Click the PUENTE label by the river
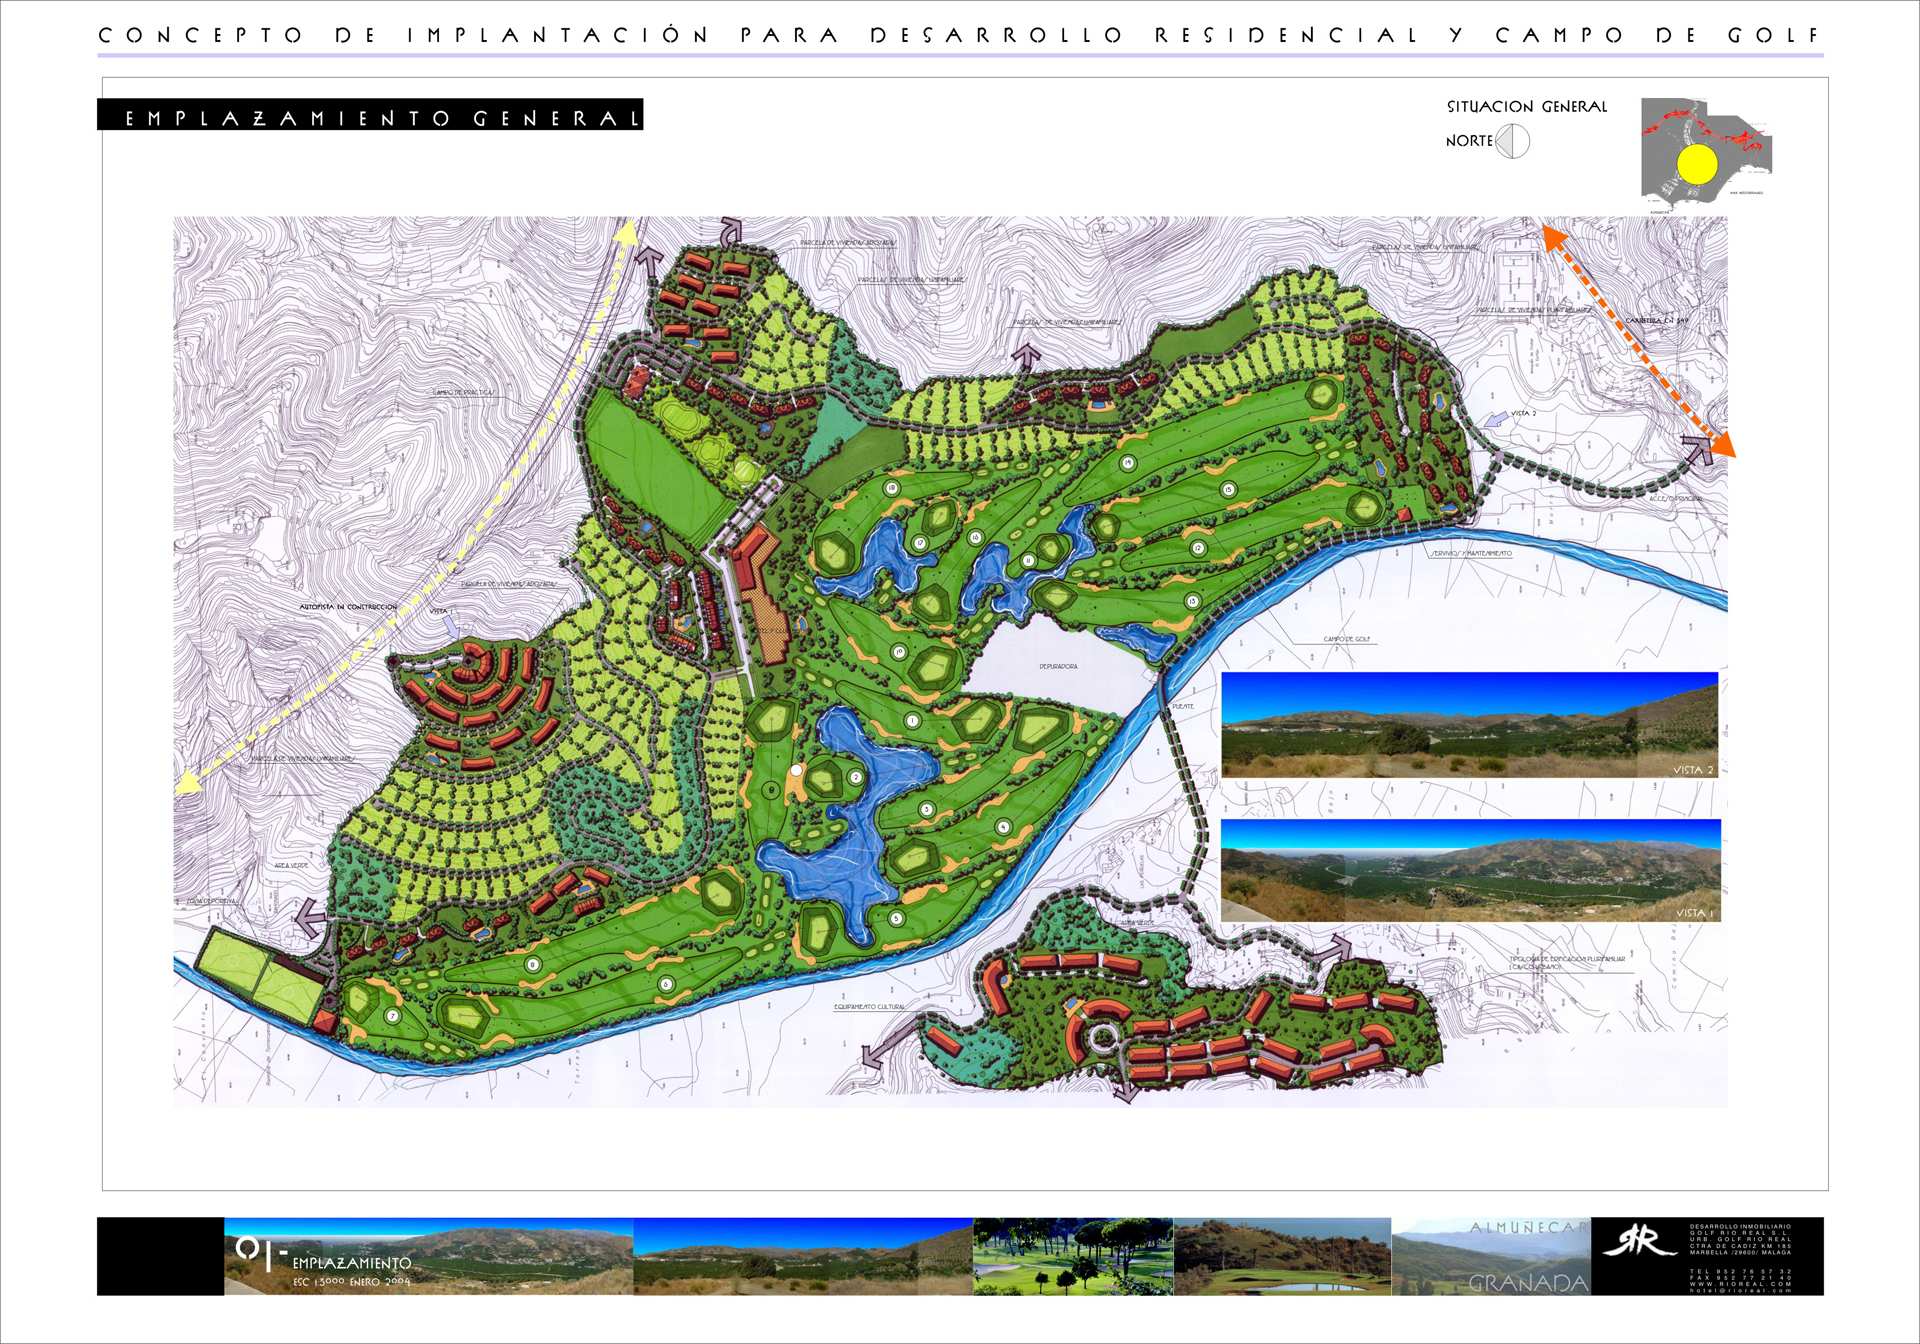 [1183, 706]
